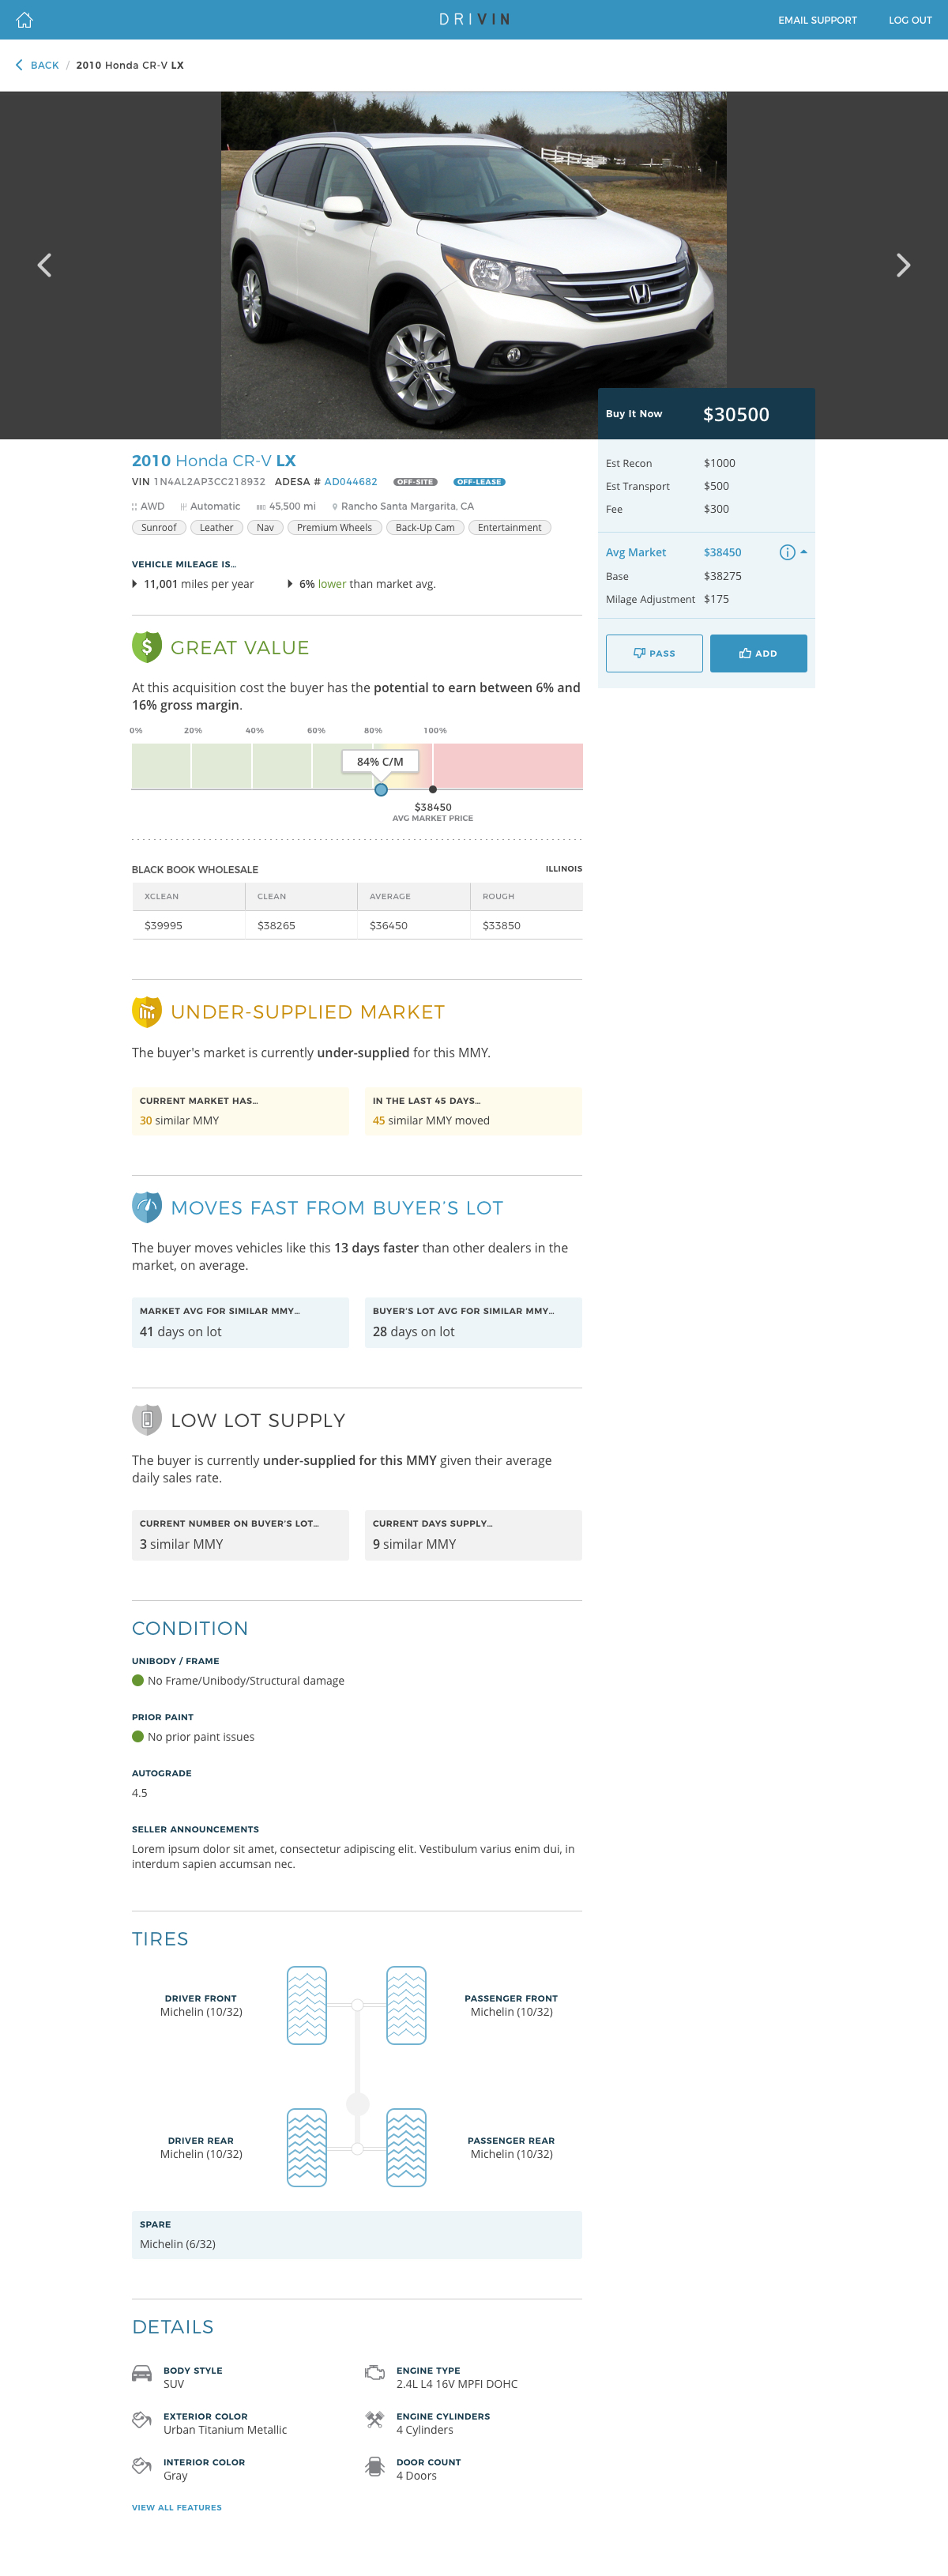Click the Rancho Santa Margarita location pin
Viewport: 948px width, 2576px height.
(x=335, y=507)
